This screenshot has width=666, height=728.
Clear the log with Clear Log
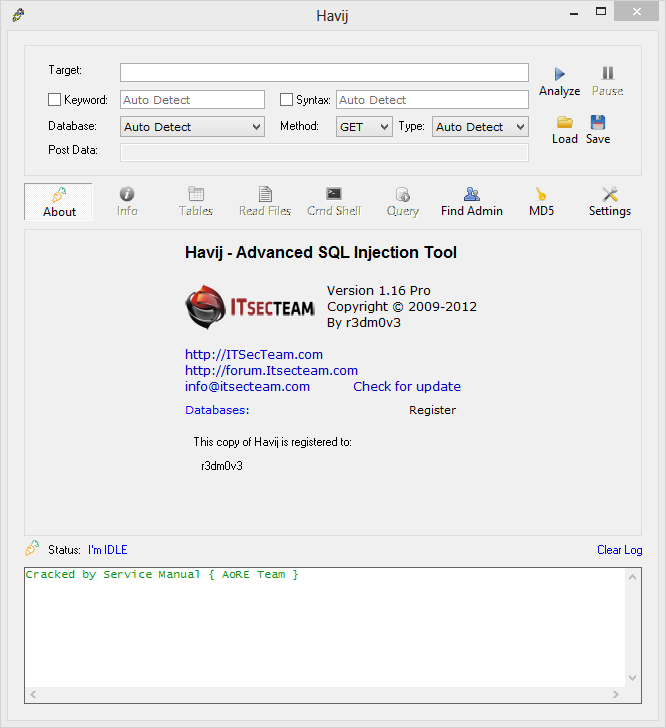click(620, 550)
